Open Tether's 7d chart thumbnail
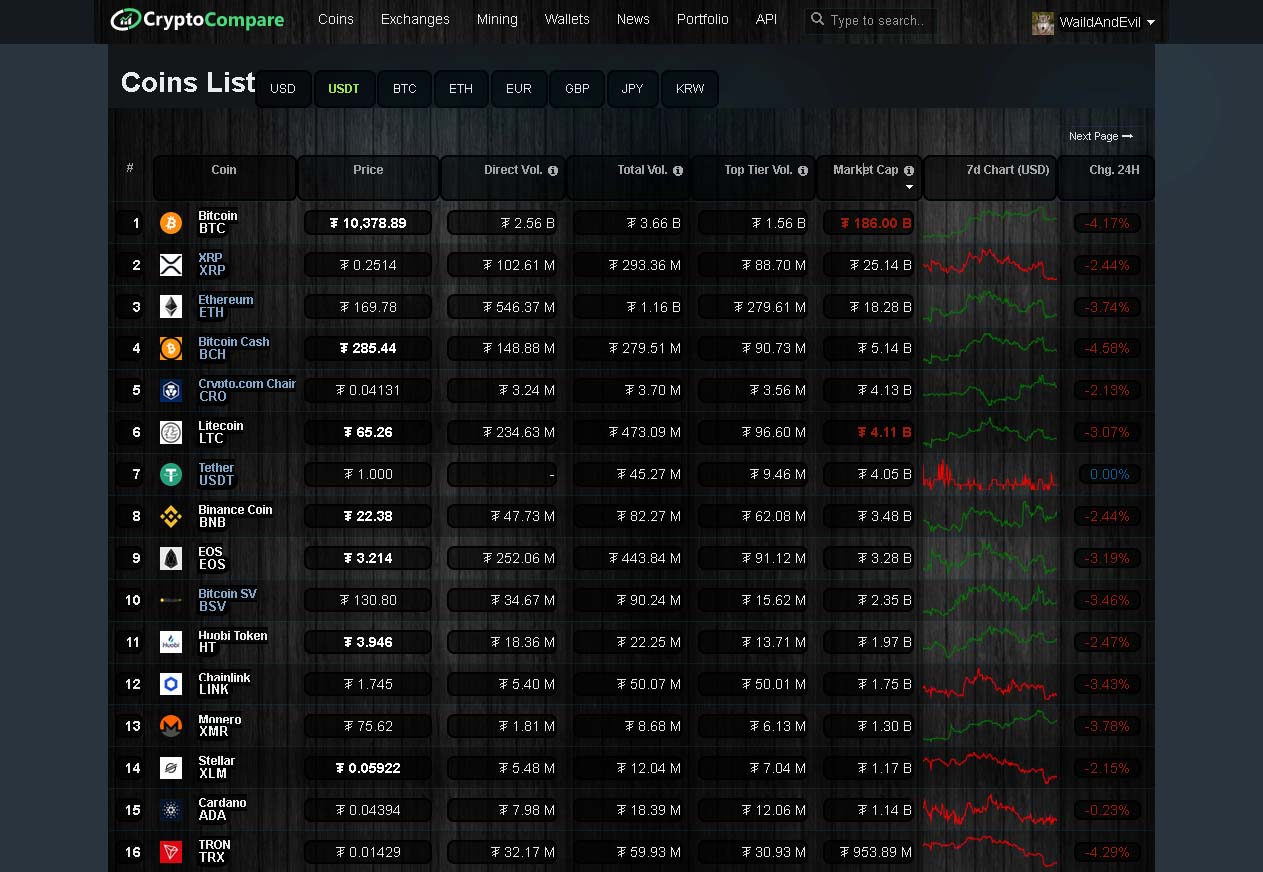The height and width of the screenshot is (872, 1263). point(990,475)
